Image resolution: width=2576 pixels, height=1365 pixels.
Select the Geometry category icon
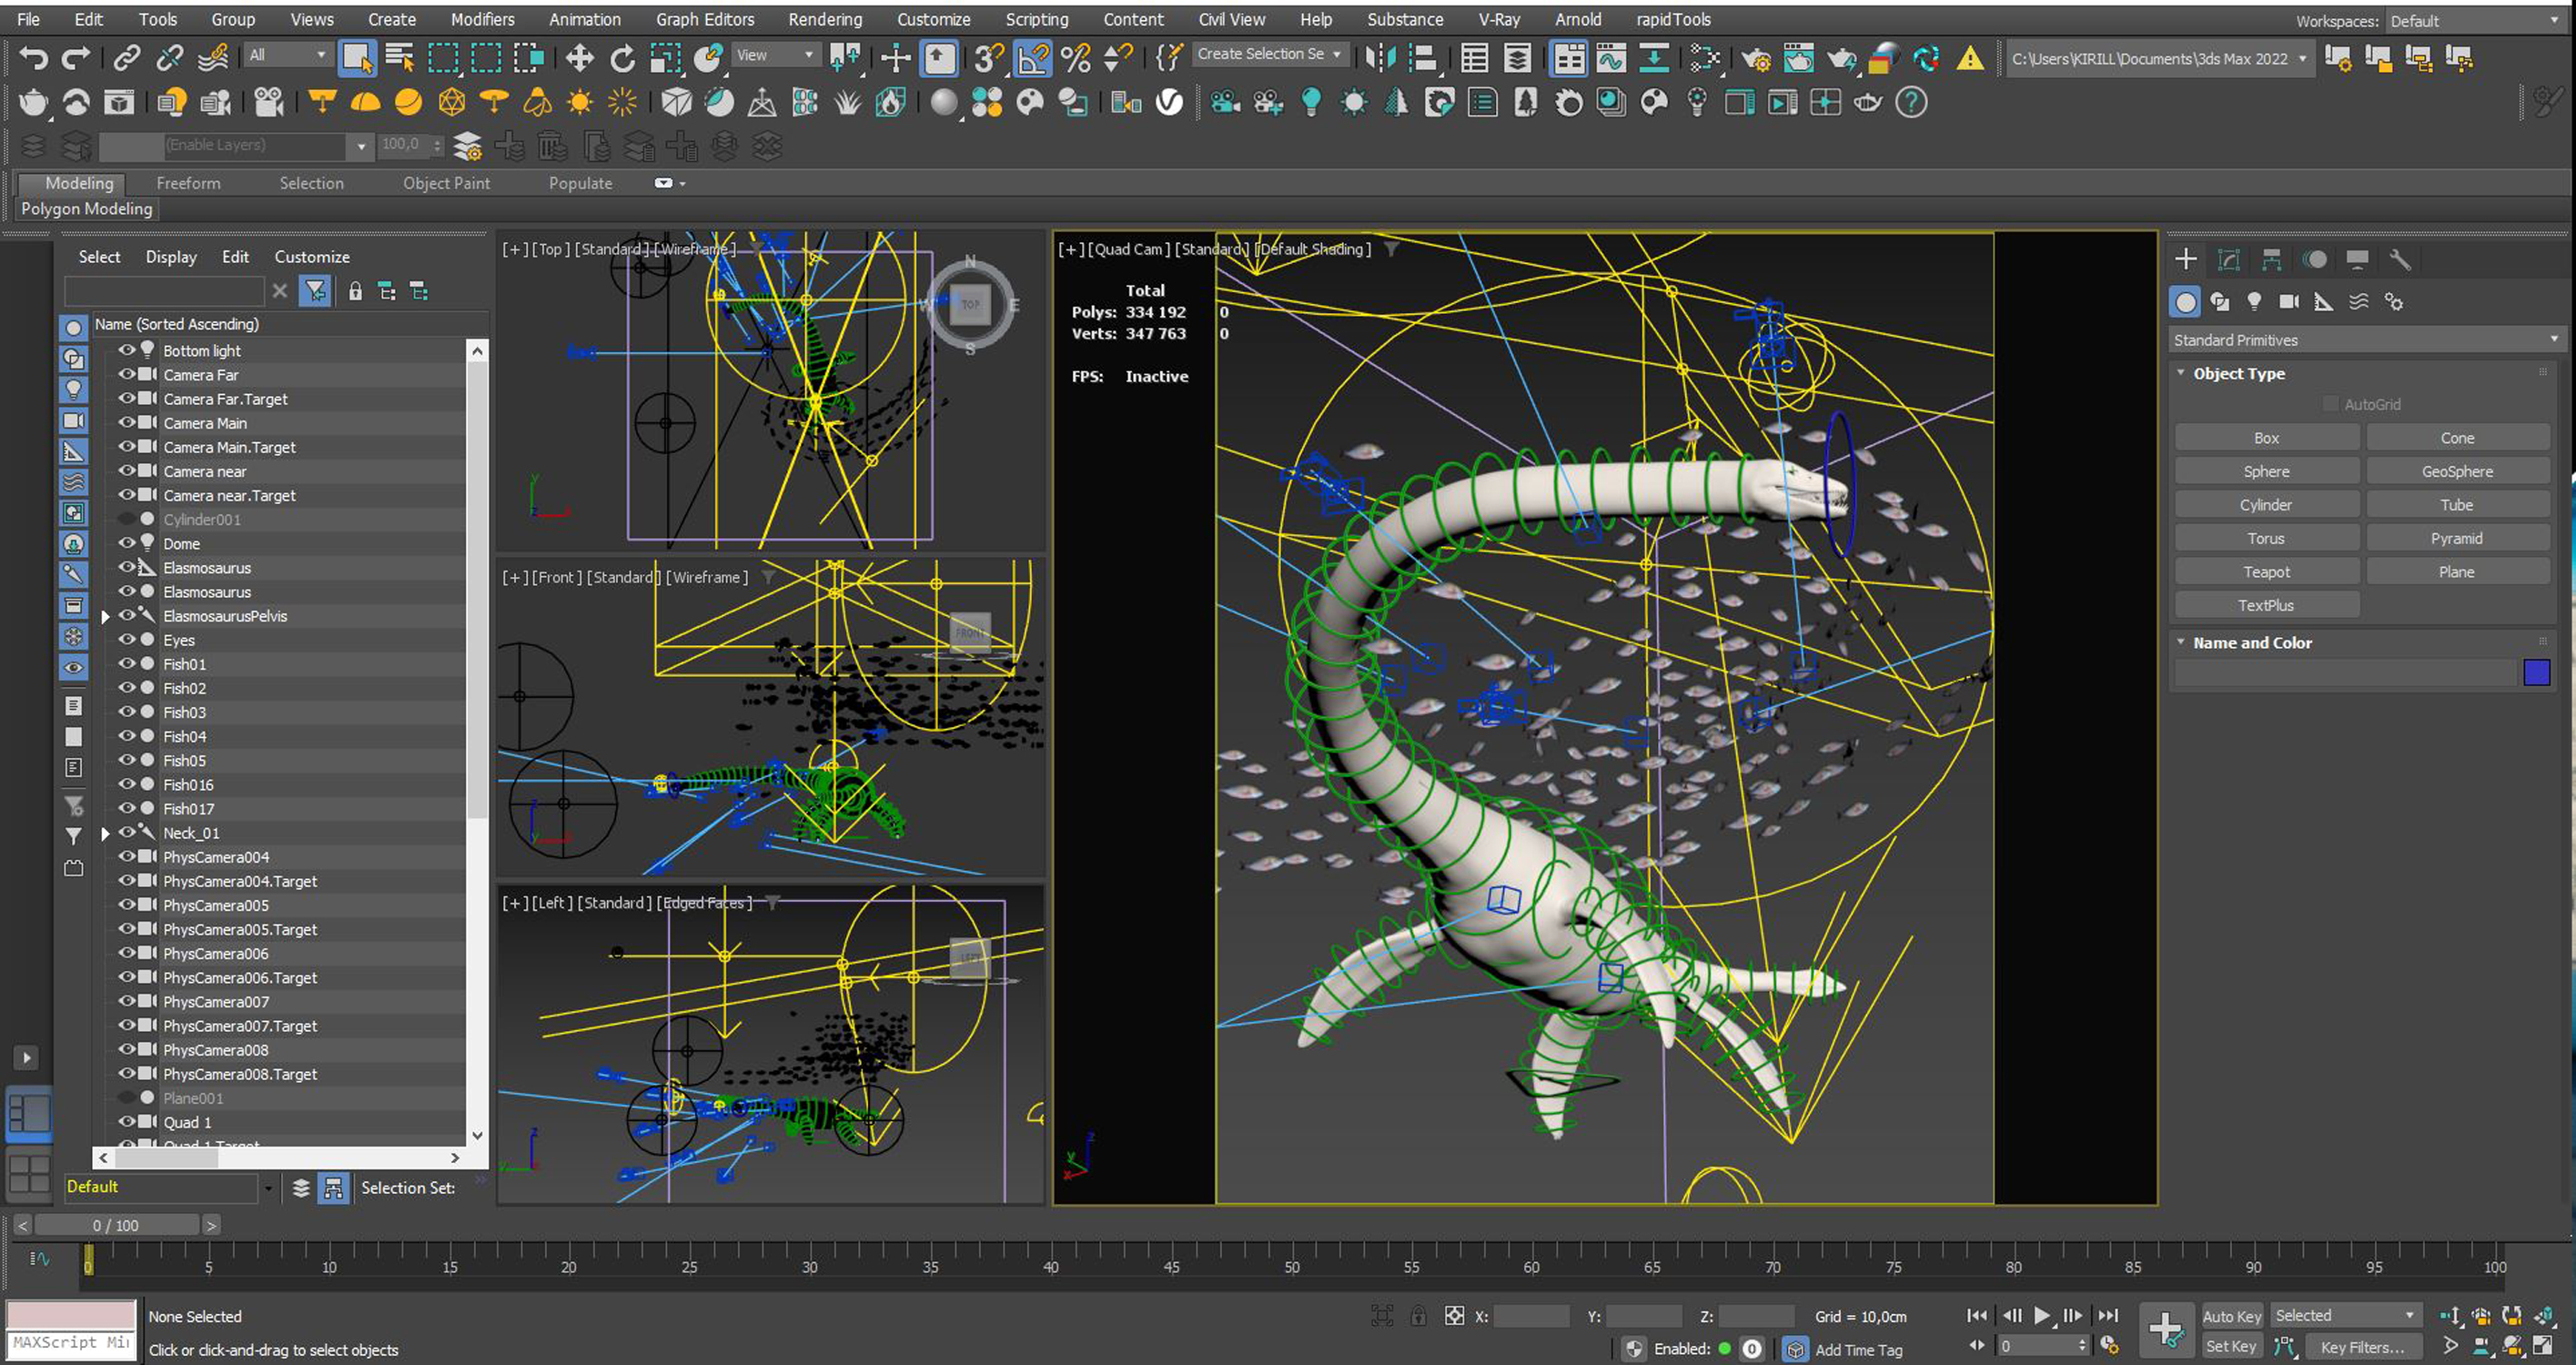tap(2186, 302)
